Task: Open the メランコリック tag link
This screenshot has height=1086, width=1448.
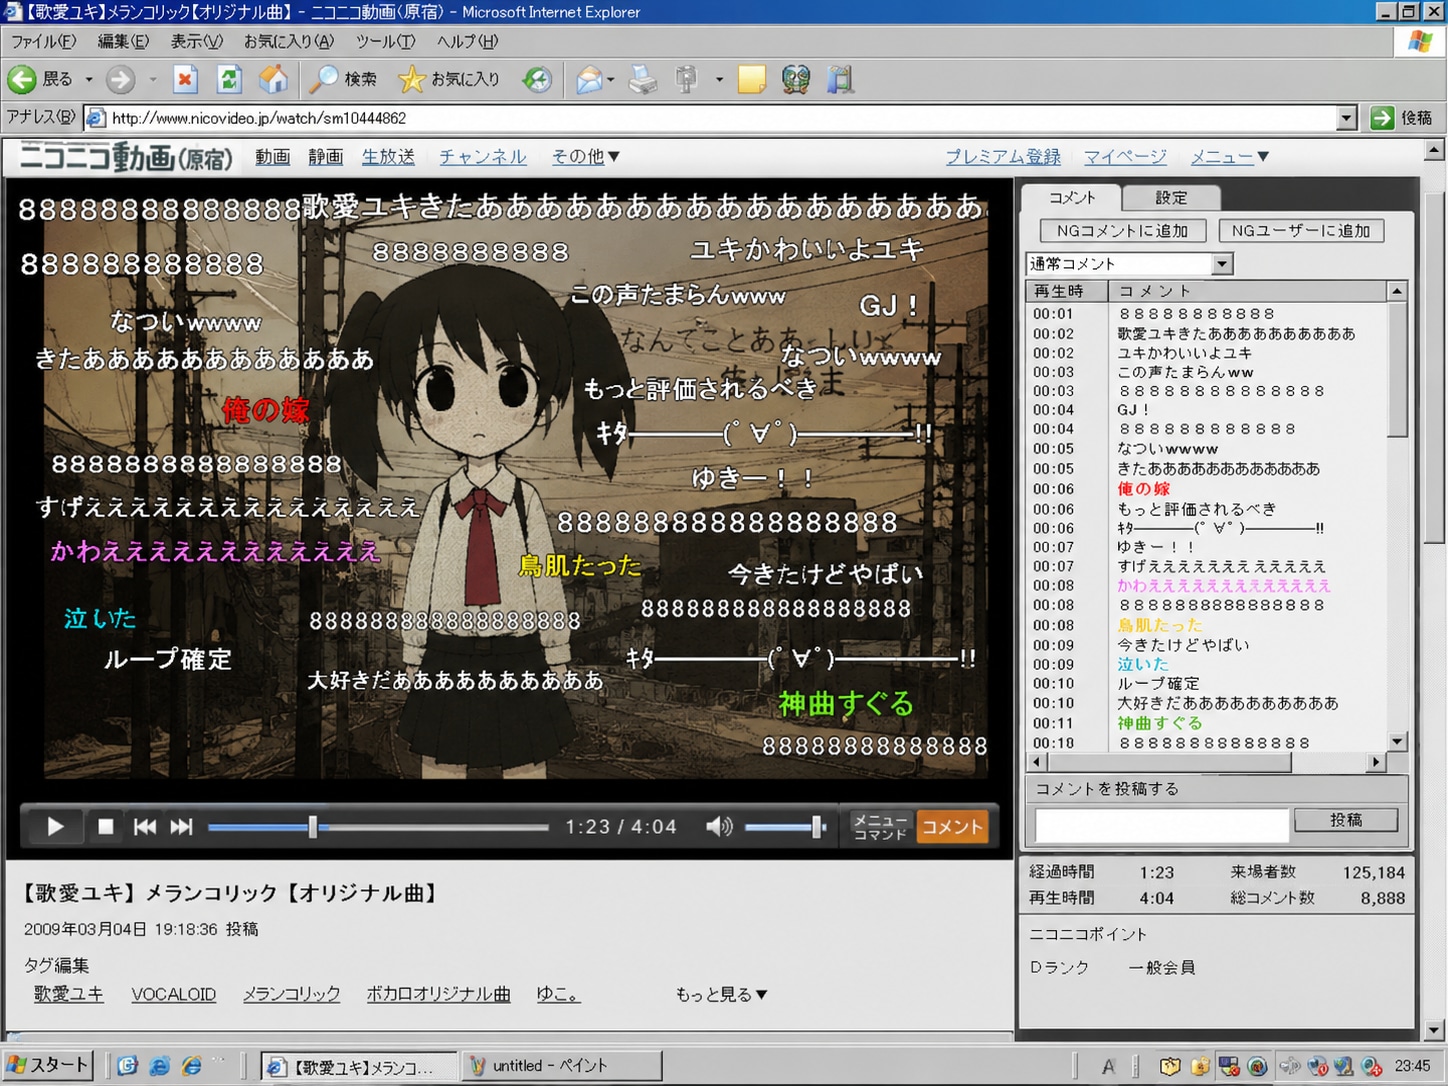Action: pyautogui.click(x=291, y=994)
